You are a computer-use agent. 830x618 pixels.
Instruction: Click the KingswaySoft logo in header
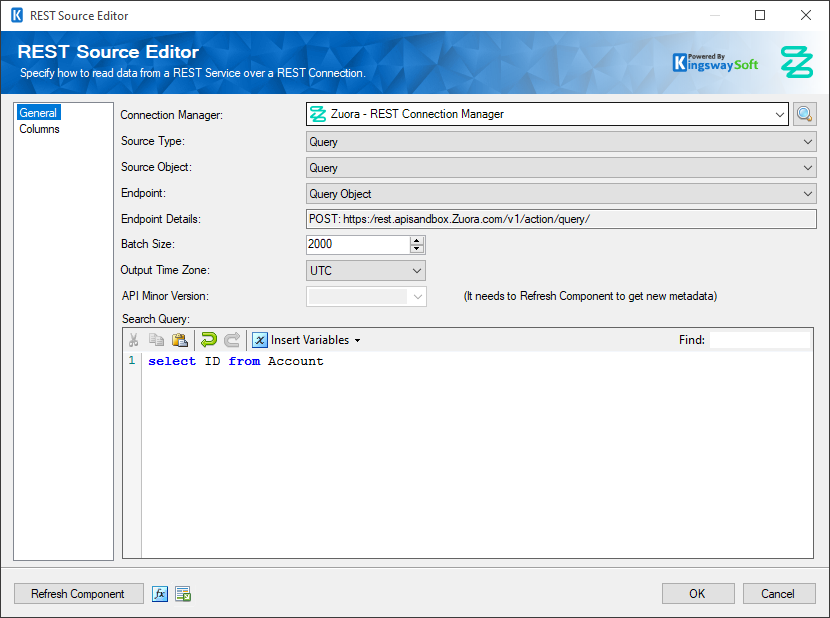715,63
